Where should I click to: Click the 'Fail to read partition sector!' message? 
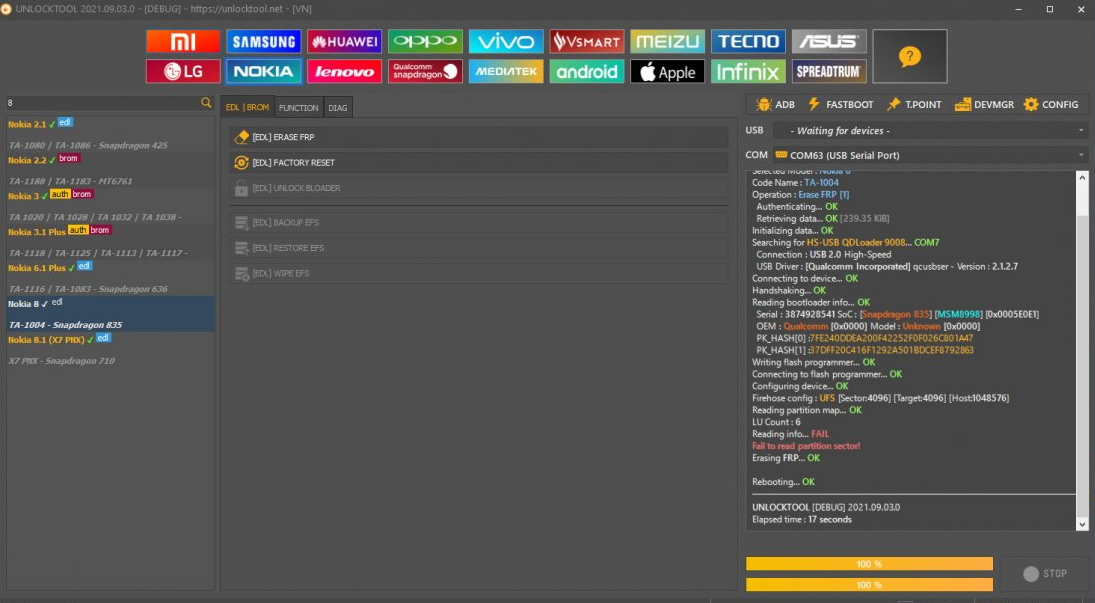tap(806, 446)
